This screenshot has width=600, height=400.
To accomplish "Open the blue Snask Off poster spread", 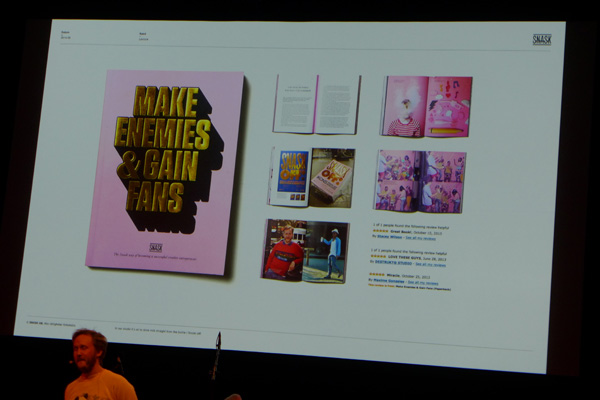I will (x=311, y=177).
